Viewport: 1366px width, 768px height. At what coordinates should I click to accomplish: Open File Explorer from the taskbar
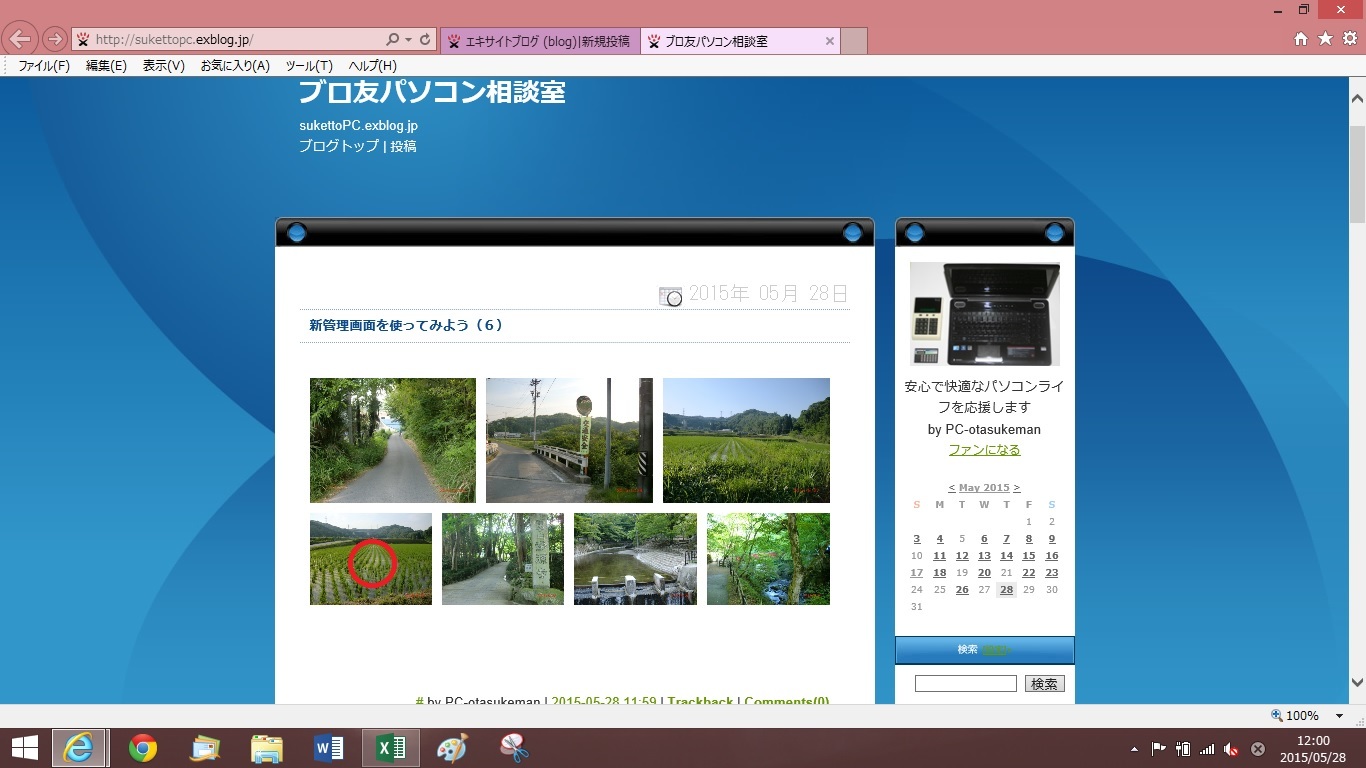267,748
